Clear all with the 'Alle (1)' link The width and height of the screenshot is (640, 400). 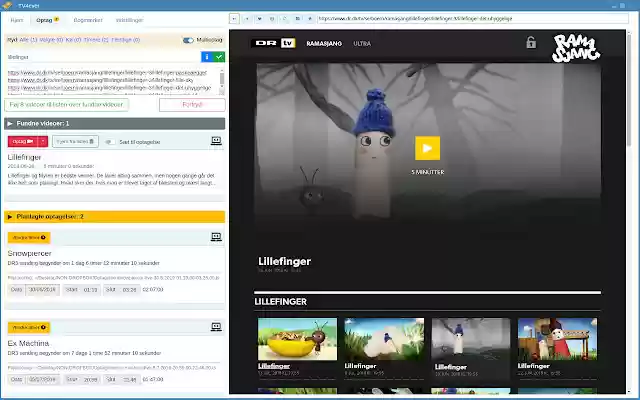coord(28,40)
